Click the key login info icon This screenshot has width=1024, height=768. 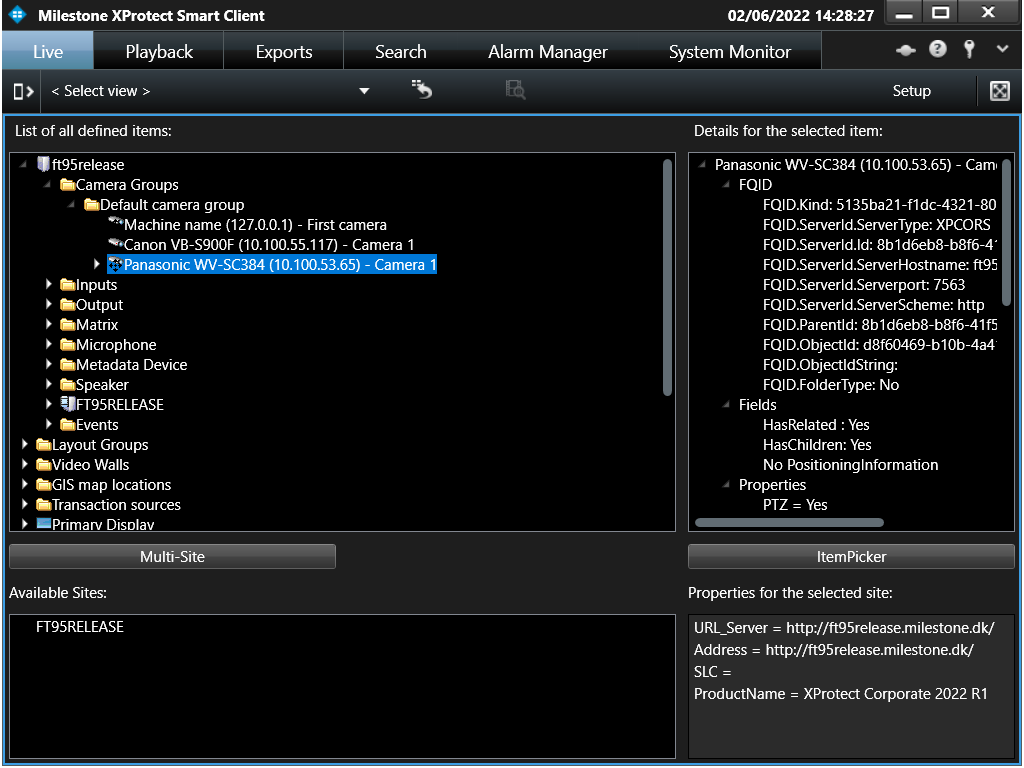click(969, 49)
